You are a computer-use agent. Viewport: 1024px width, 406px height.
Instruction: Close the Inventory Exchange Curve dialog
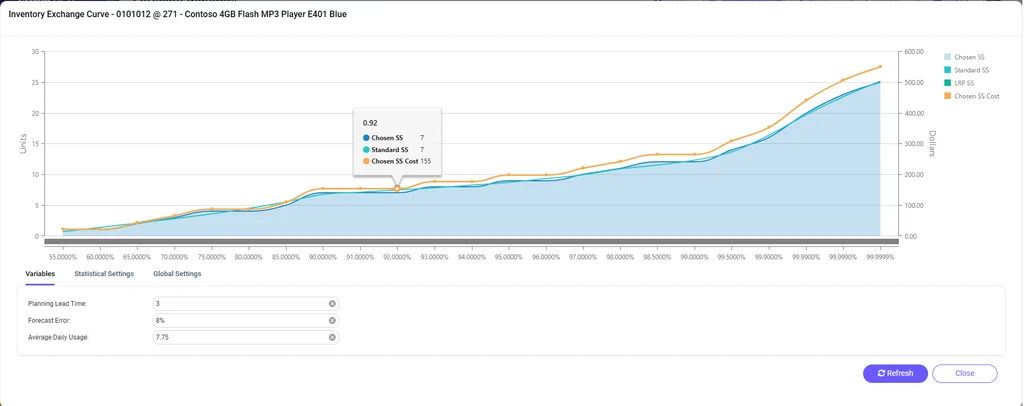pos(965,373)
